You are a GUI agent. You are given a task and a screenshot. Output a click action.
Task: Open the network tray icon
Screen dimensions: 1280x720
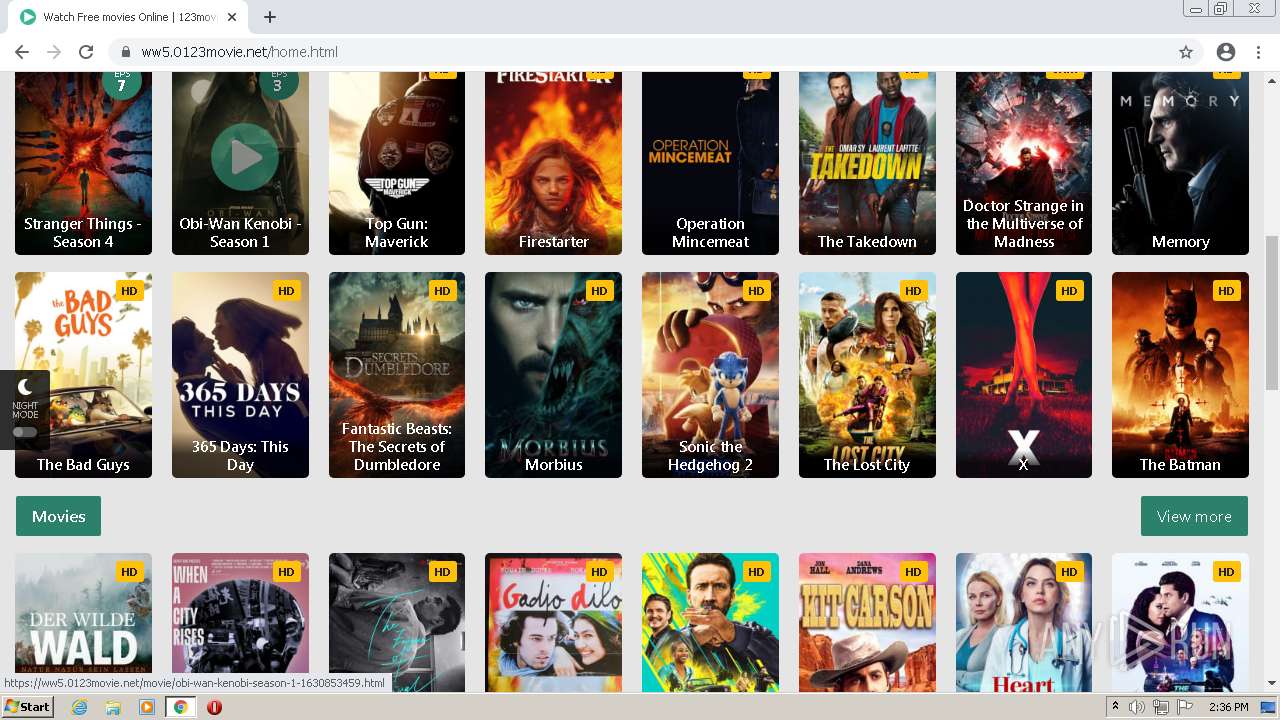coord(1161,707)
